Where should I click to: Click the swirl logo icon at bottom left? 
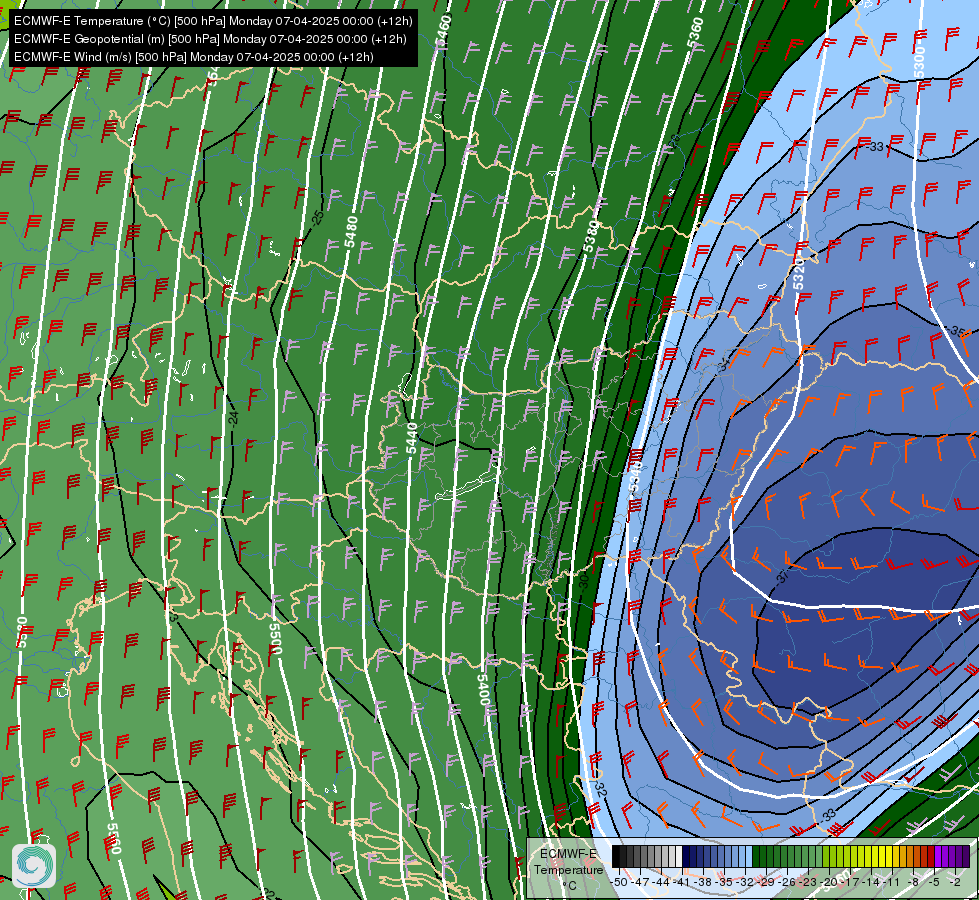[34, 866]
